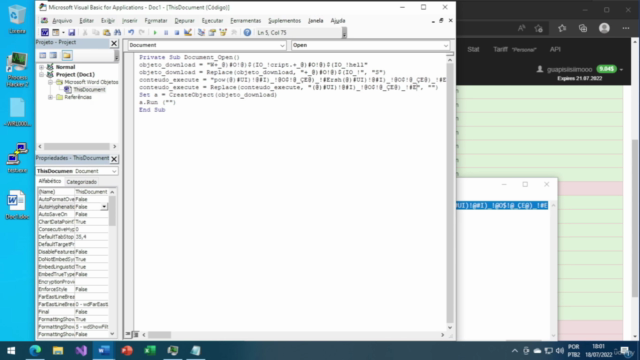Viewport: 640px width, 360px height.
Task: Click the Project panel horizontal scrollbar
Action: [x=77, y=146]
